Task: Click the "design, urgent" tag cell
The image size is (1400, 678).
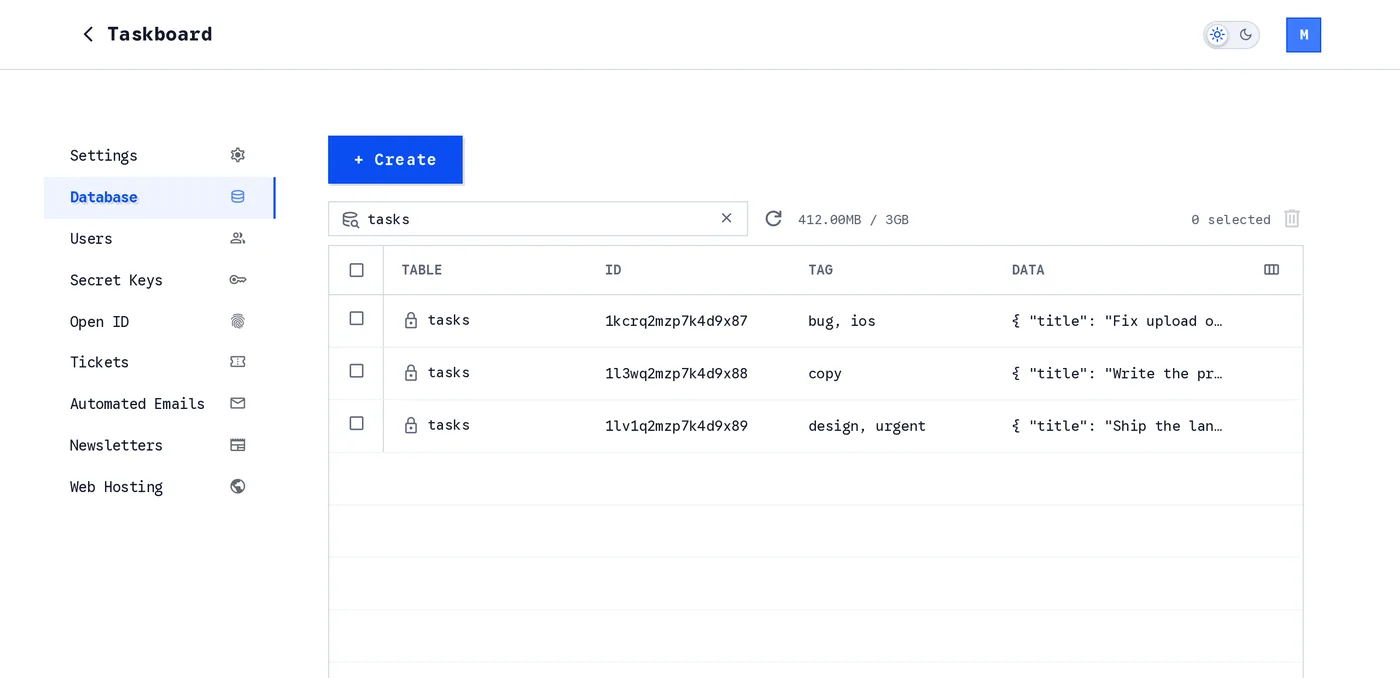Action: coord(867,426)
